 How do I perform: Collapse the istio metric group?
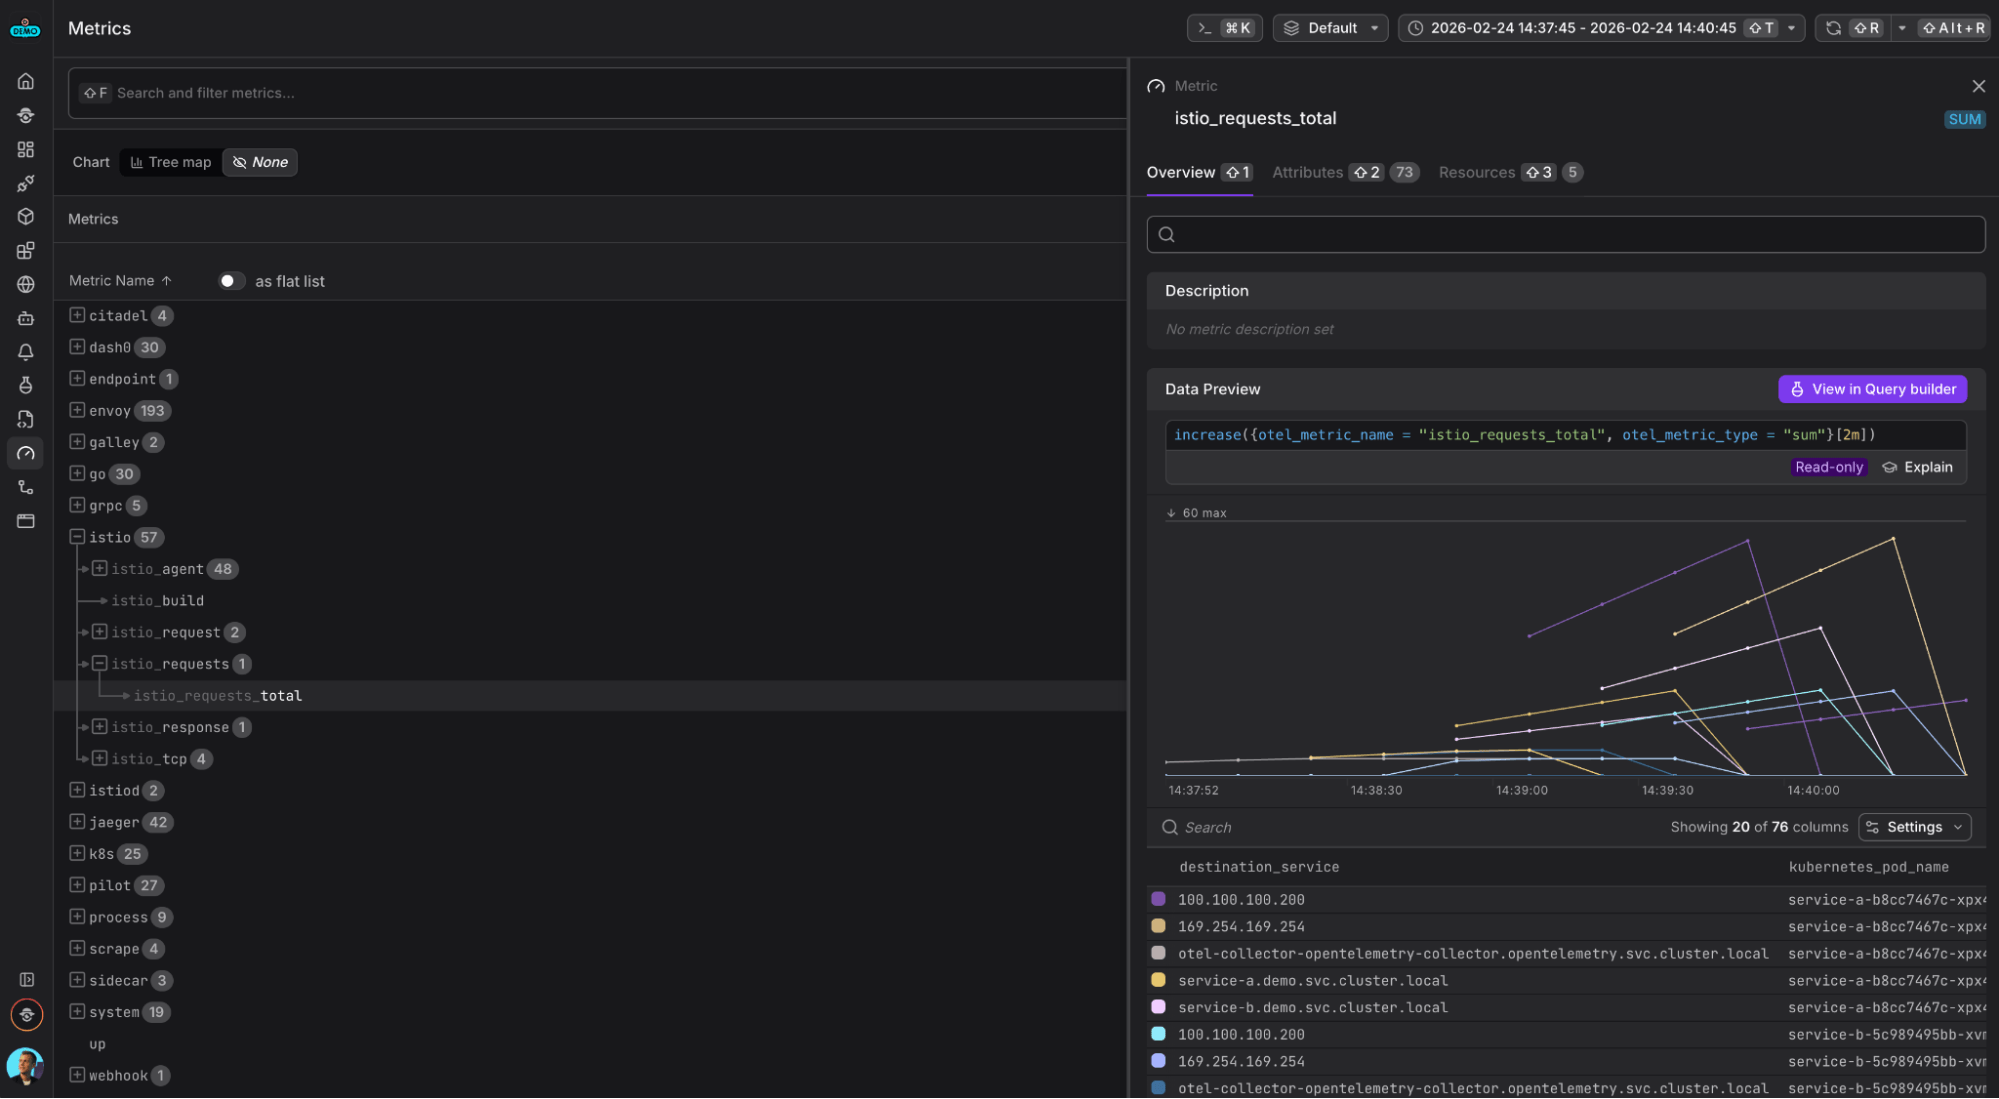point(77,537)
